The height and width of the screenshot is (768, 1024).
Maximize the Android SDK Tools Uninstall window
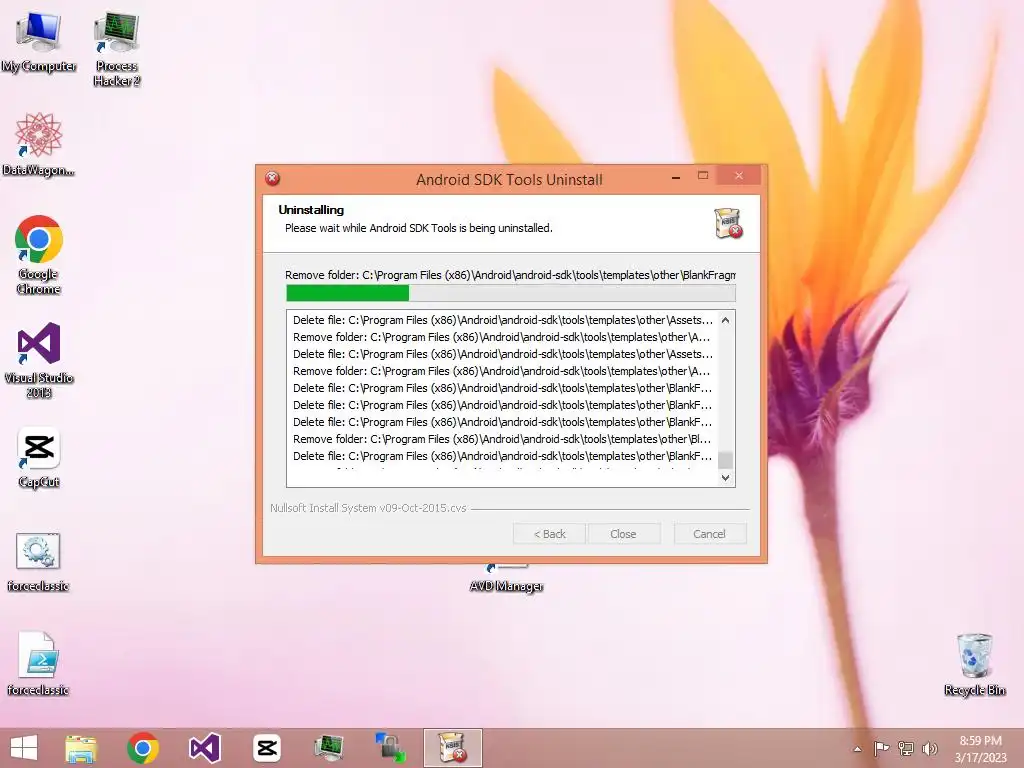click(x=703, y=176)
